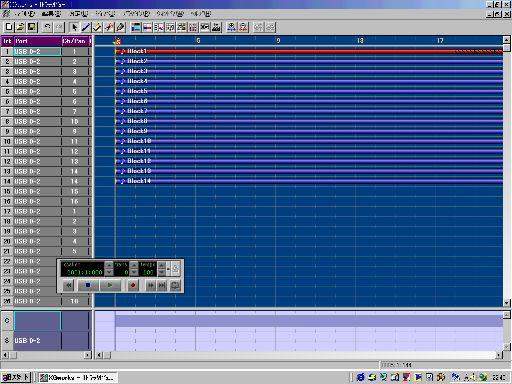Screen dimensions: 512x384
Task: Select the Block1 red track block
Action: (309, 51)
